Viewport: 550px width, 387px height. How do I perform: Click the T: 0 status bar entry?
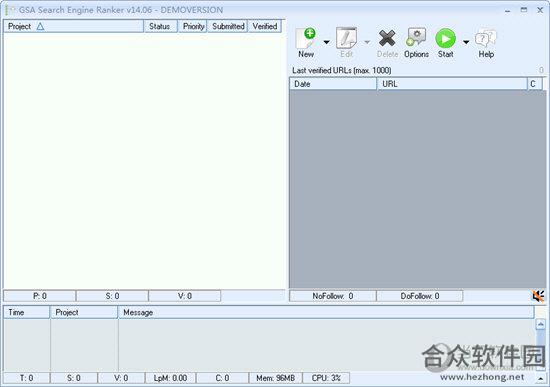pos(27,378)
